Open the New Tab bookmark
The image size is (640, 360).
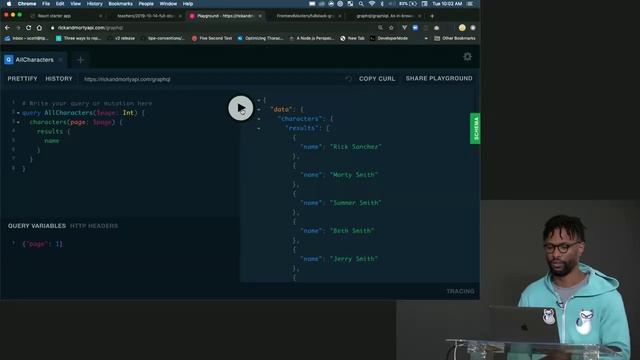tap(353, 38)
